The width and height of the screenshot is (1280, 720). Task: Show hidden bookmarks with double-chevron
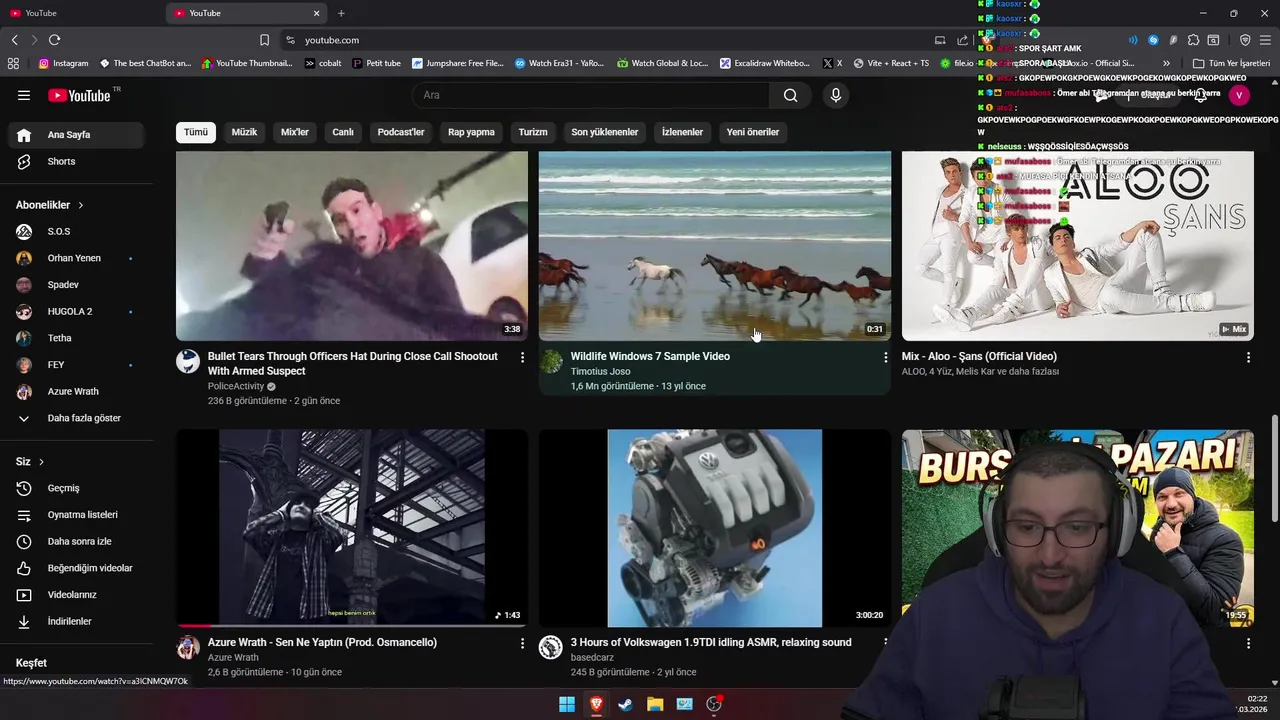pyautogui.click(x=1166, y=63)
